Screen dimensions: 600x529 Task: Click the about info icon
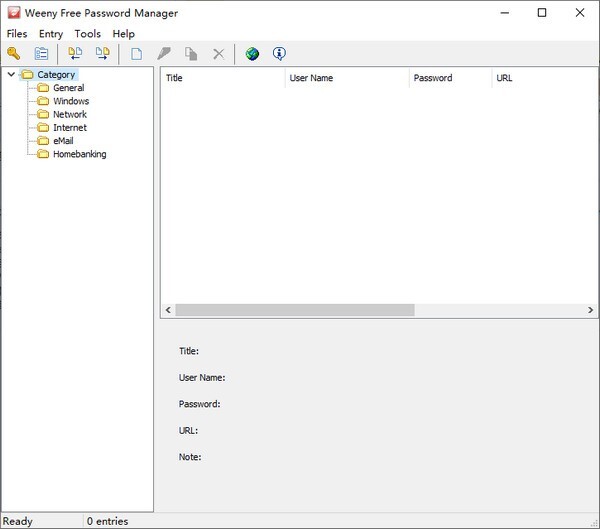point(279,54)
